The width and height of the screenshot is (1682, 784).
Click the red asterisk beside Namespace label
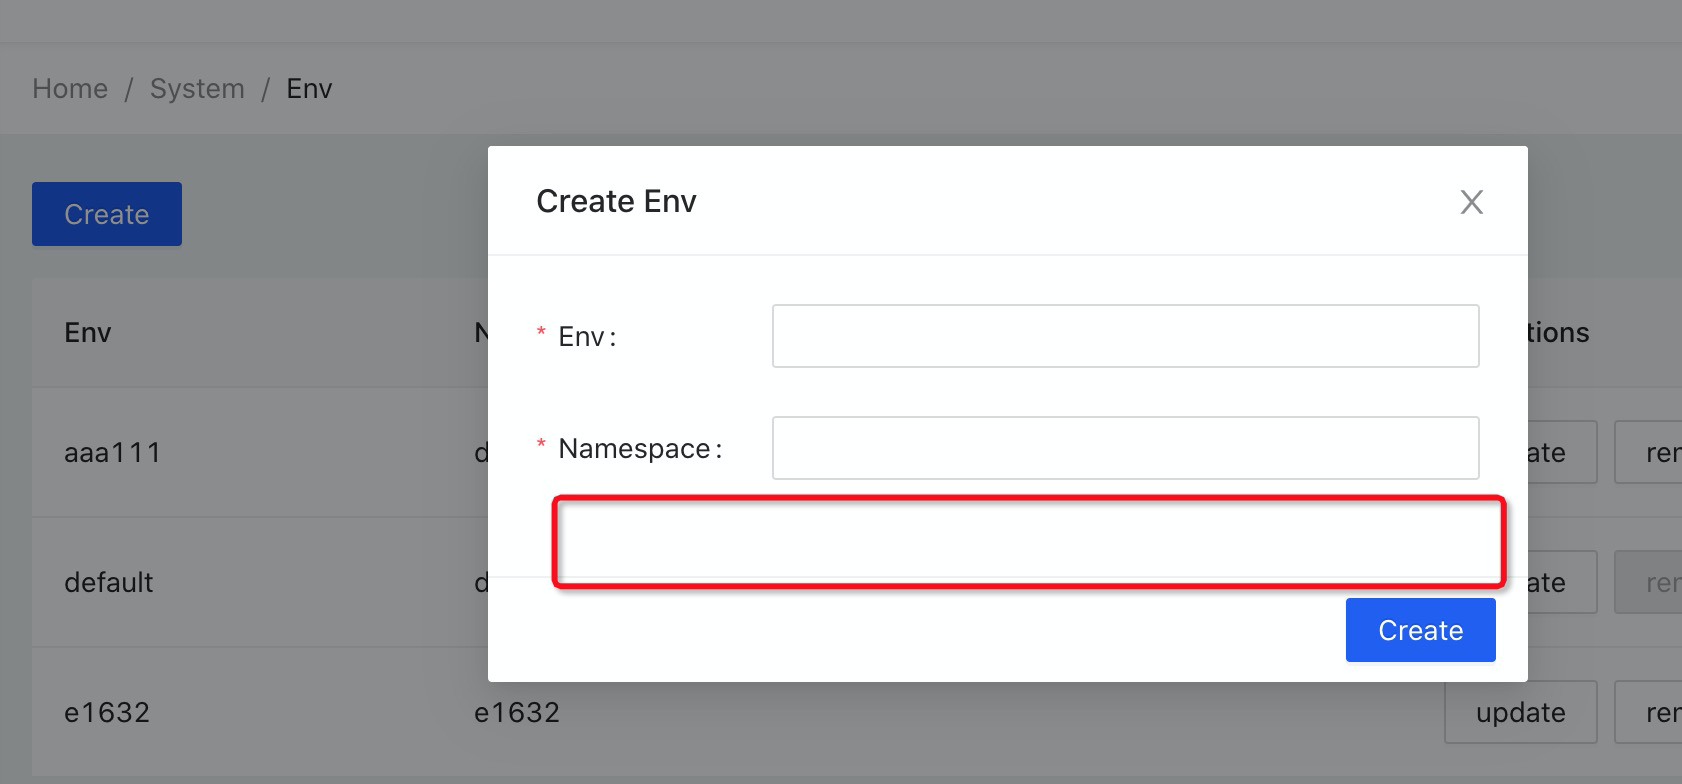(540, 442)
